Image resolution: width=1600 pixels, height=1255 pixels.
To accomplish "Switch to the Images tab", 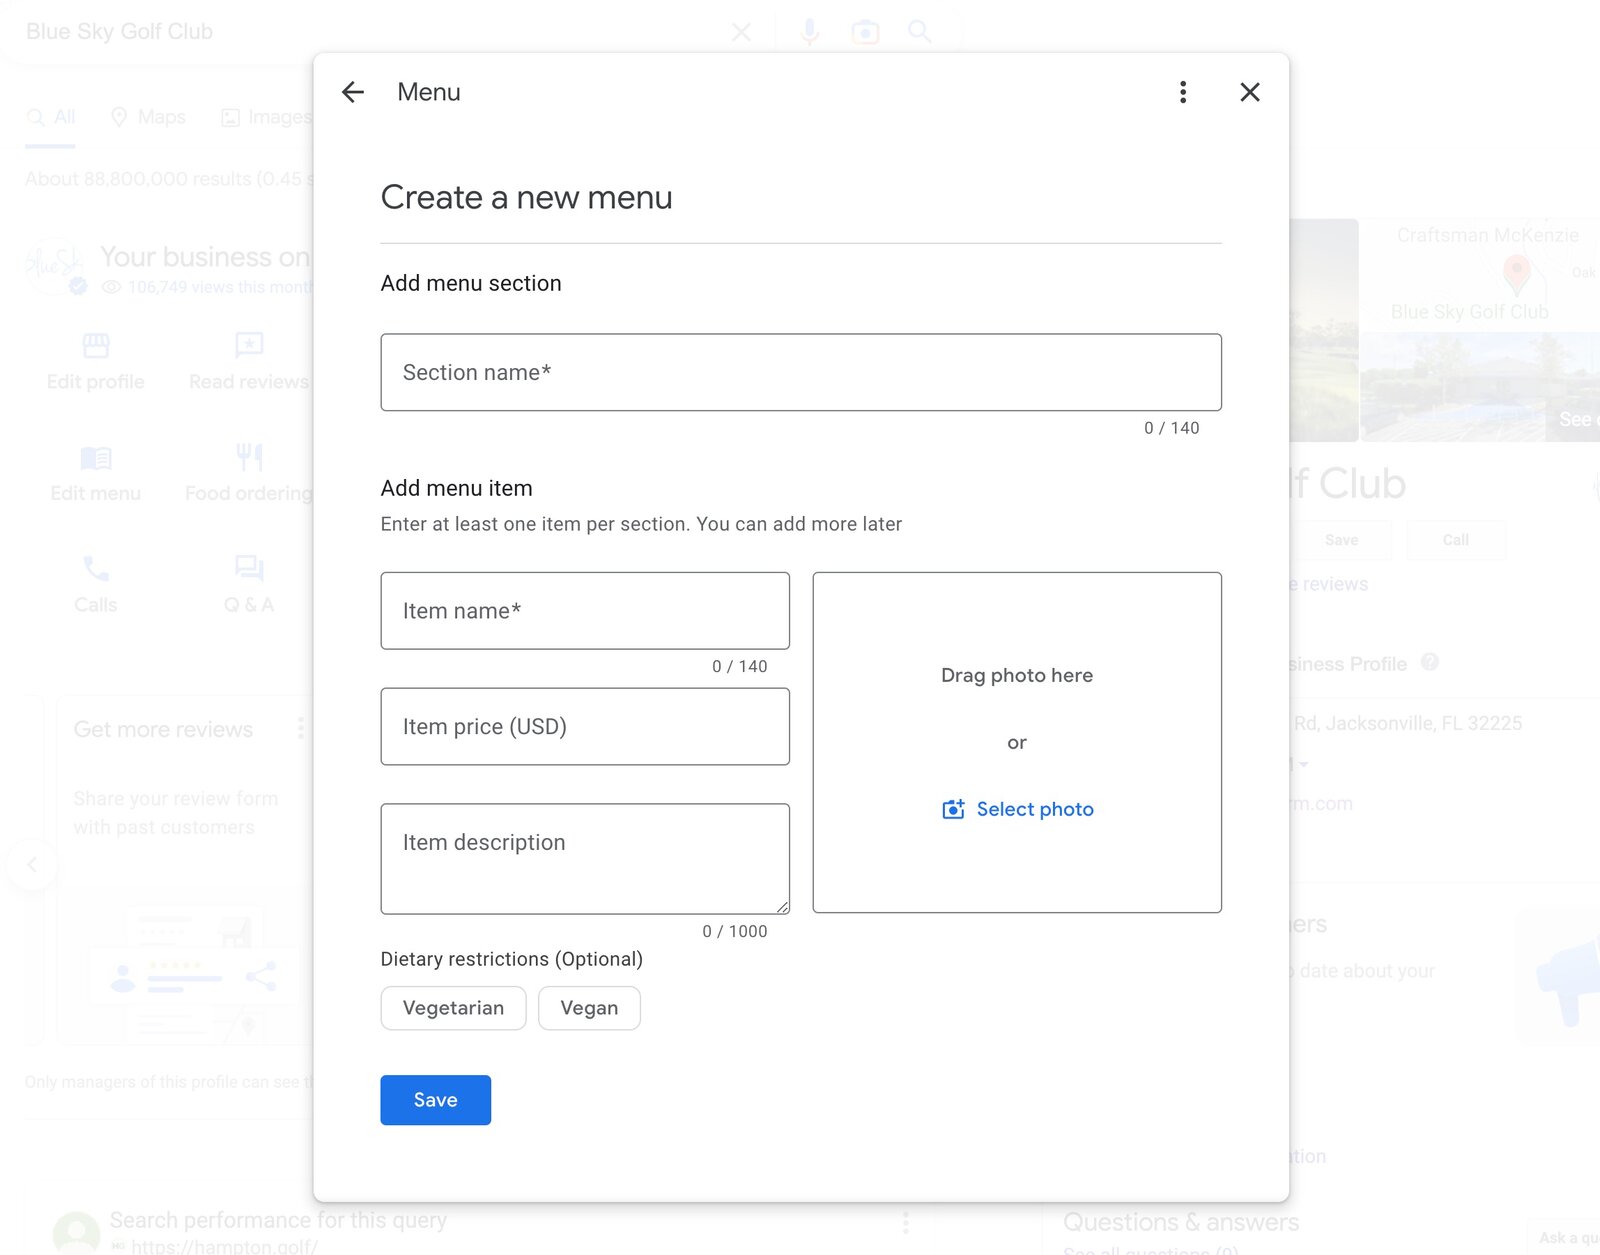I will tap(266, 117).
